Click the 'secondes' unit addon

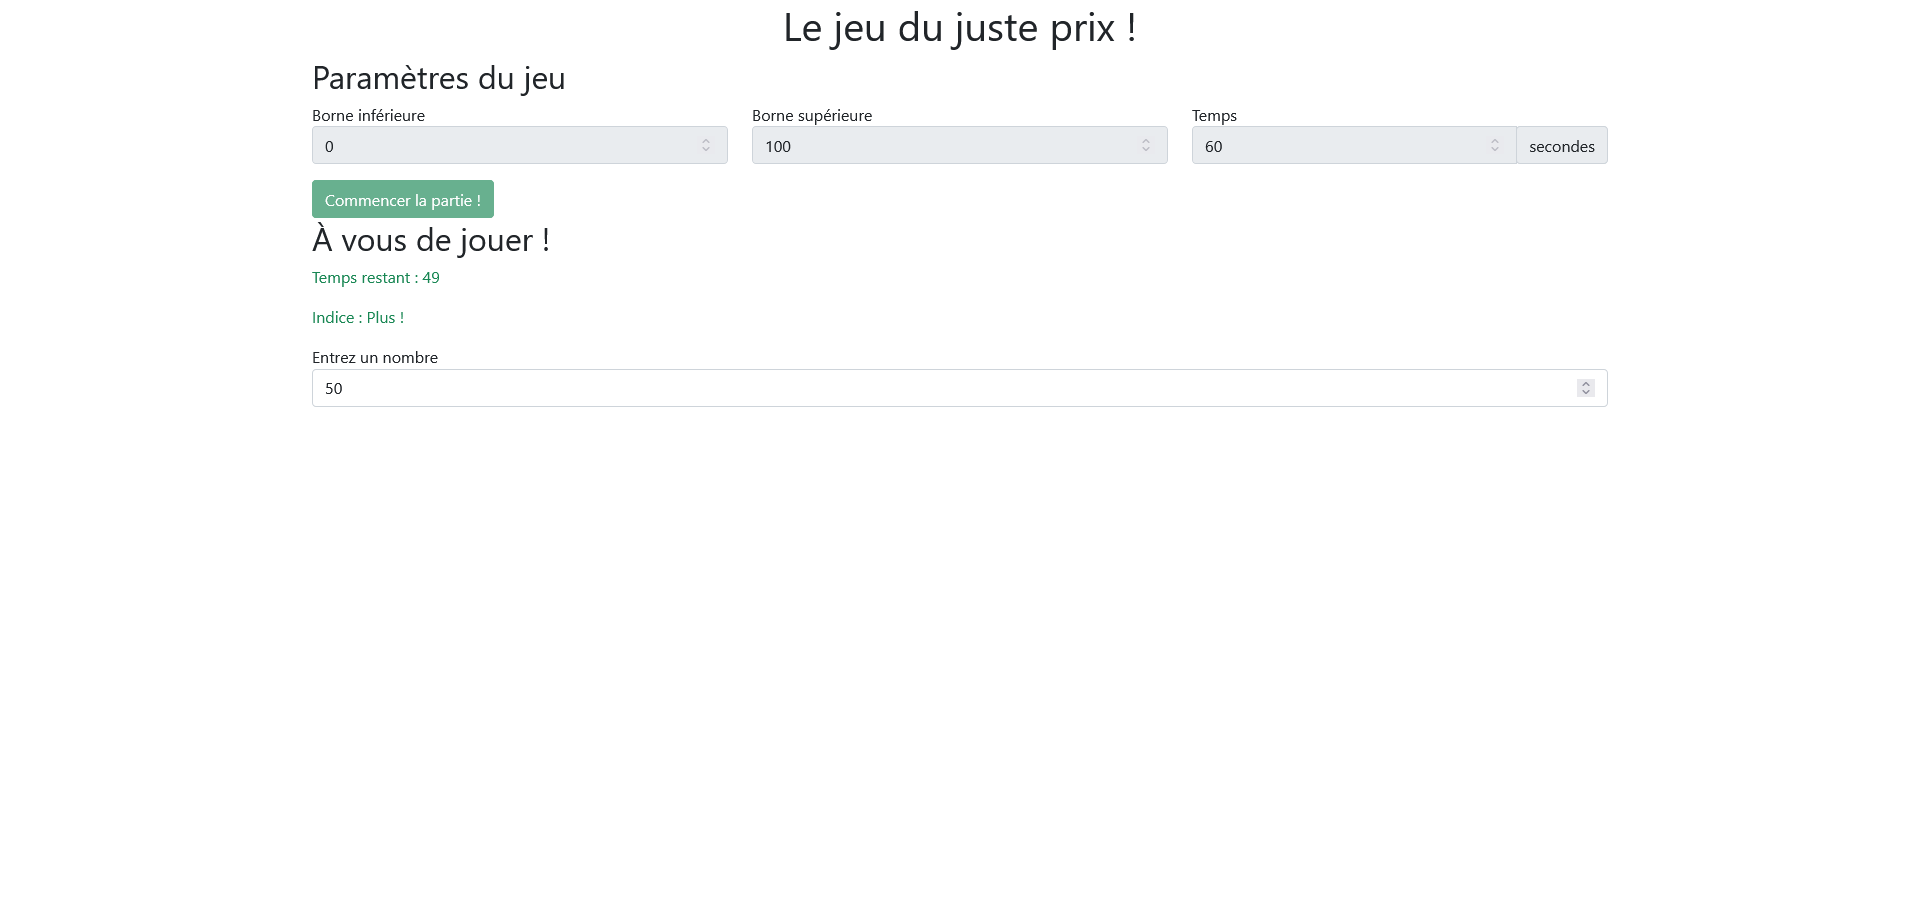[x=1561, y=146]
